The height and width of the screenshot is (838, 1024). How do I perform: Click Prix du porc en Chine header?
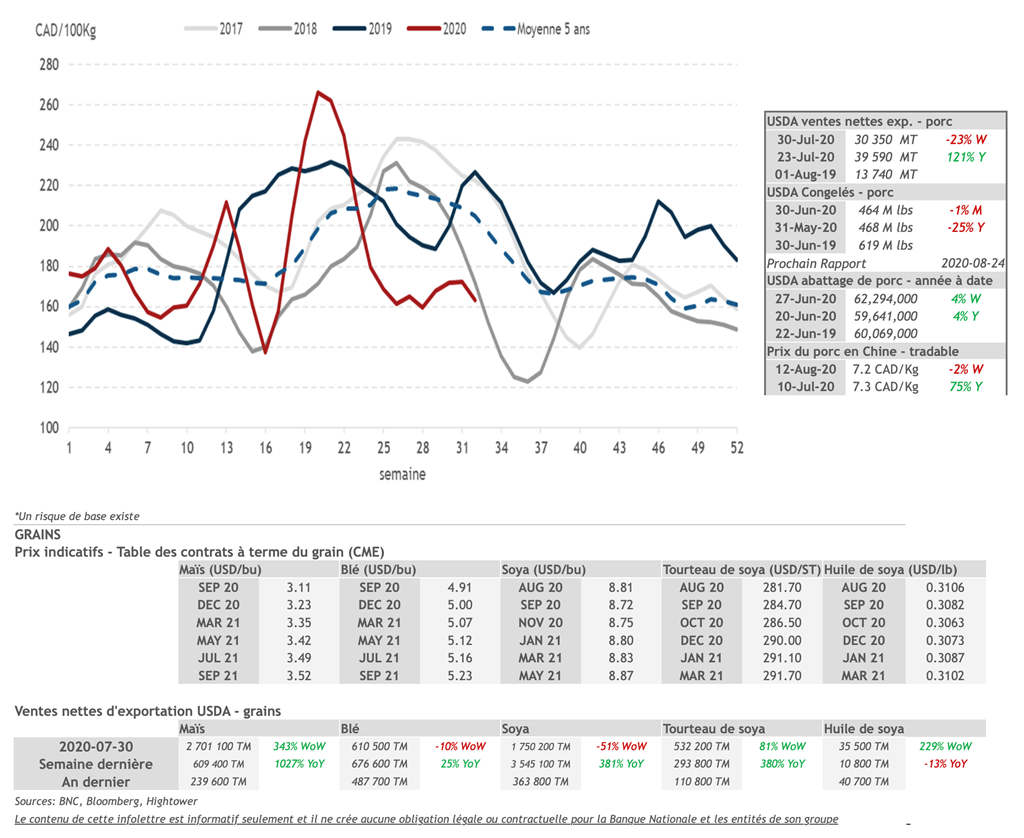point(862,351)
